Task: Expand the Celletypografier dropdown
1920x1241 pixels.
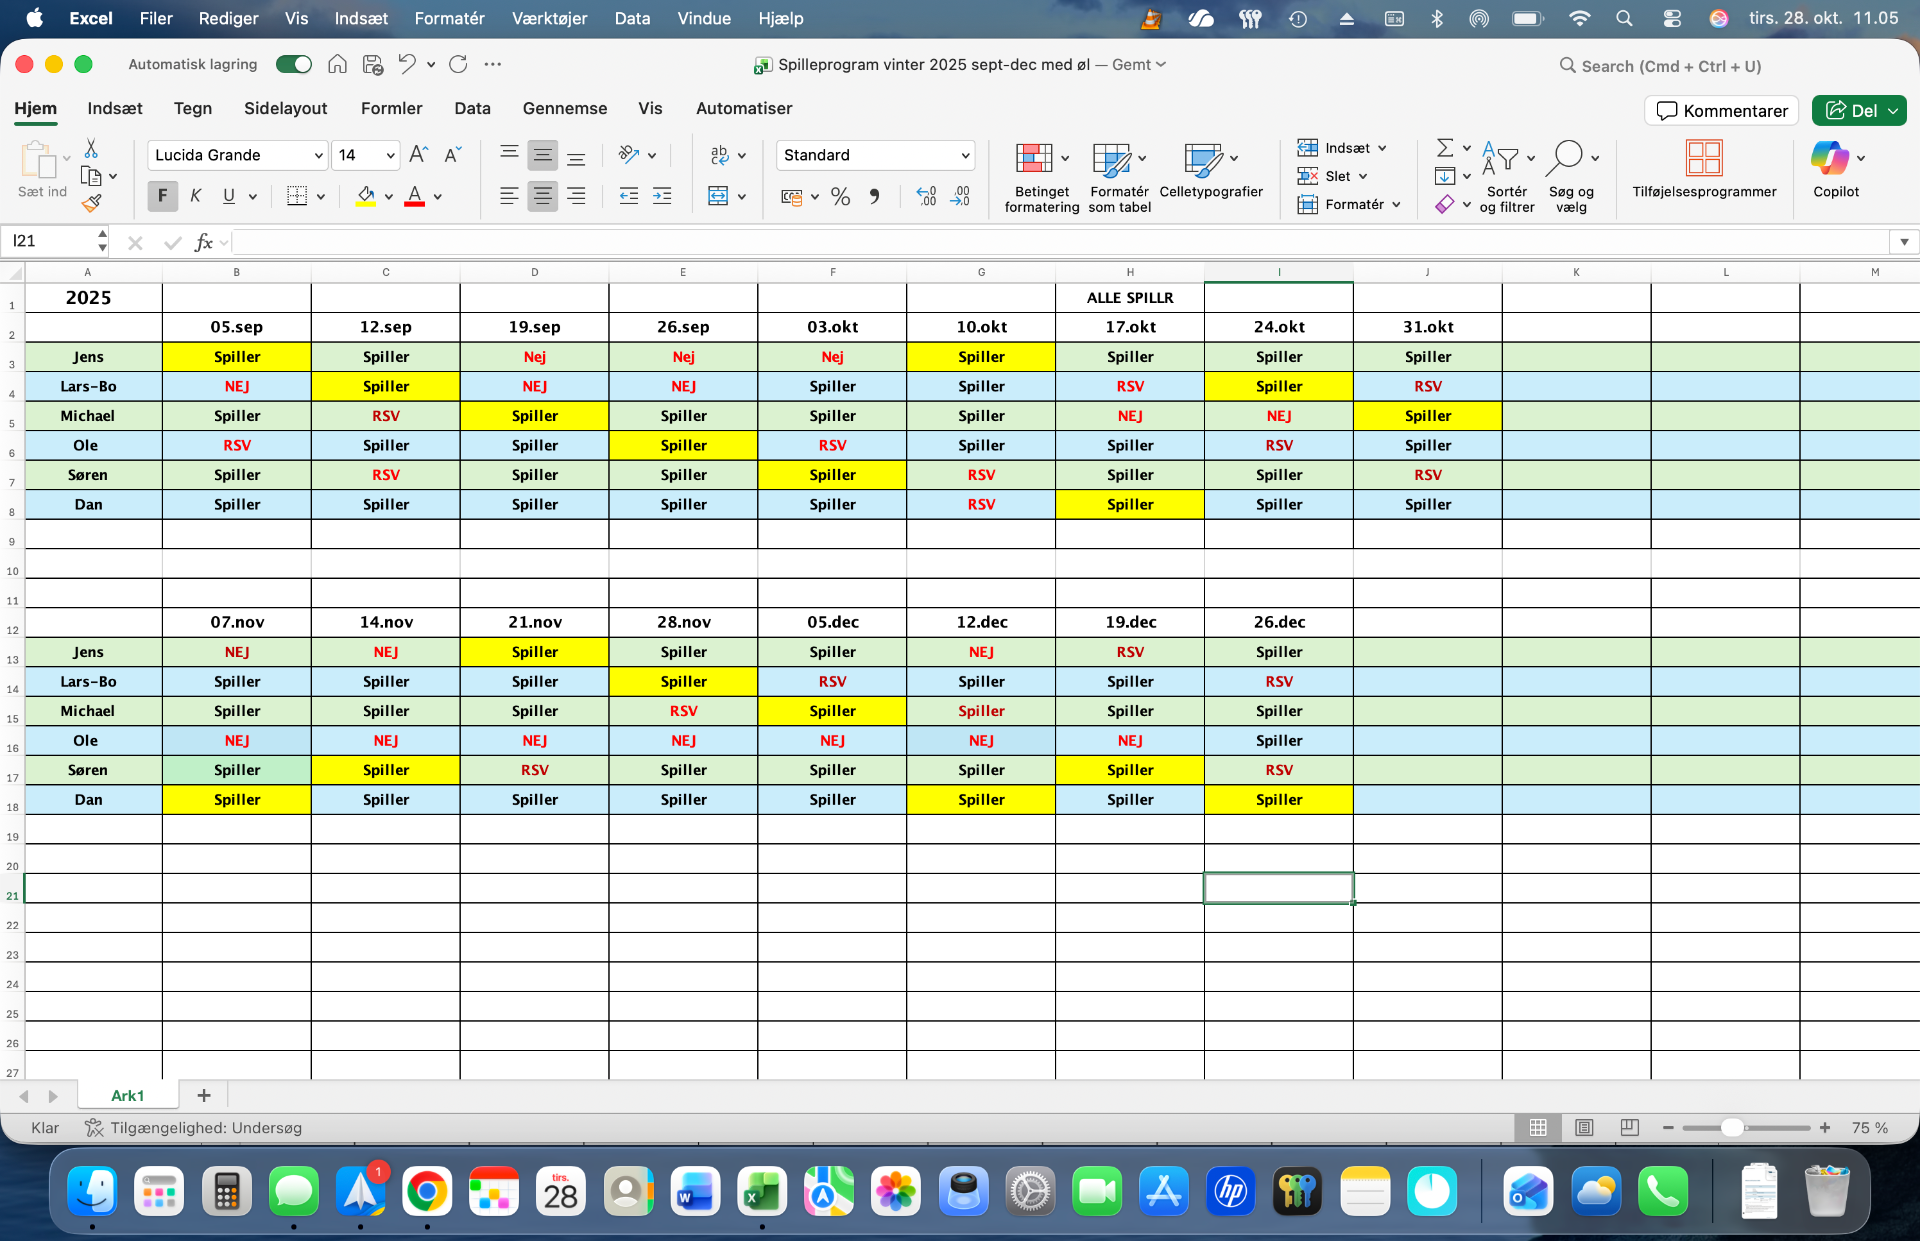Action: [x=1234, y=158]
